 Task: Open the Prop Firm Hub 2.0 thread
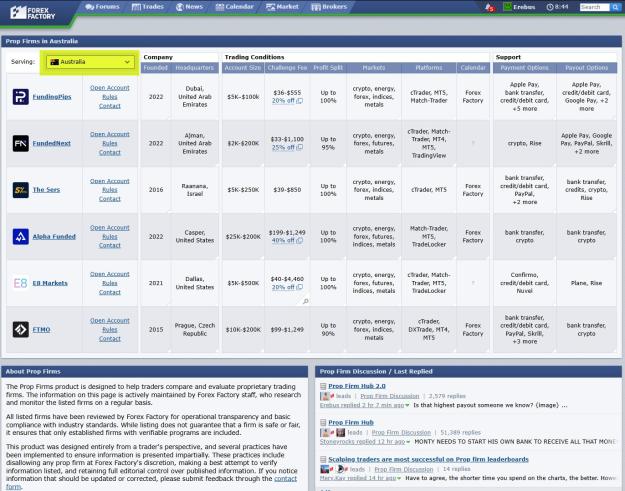tap(357, 386)
